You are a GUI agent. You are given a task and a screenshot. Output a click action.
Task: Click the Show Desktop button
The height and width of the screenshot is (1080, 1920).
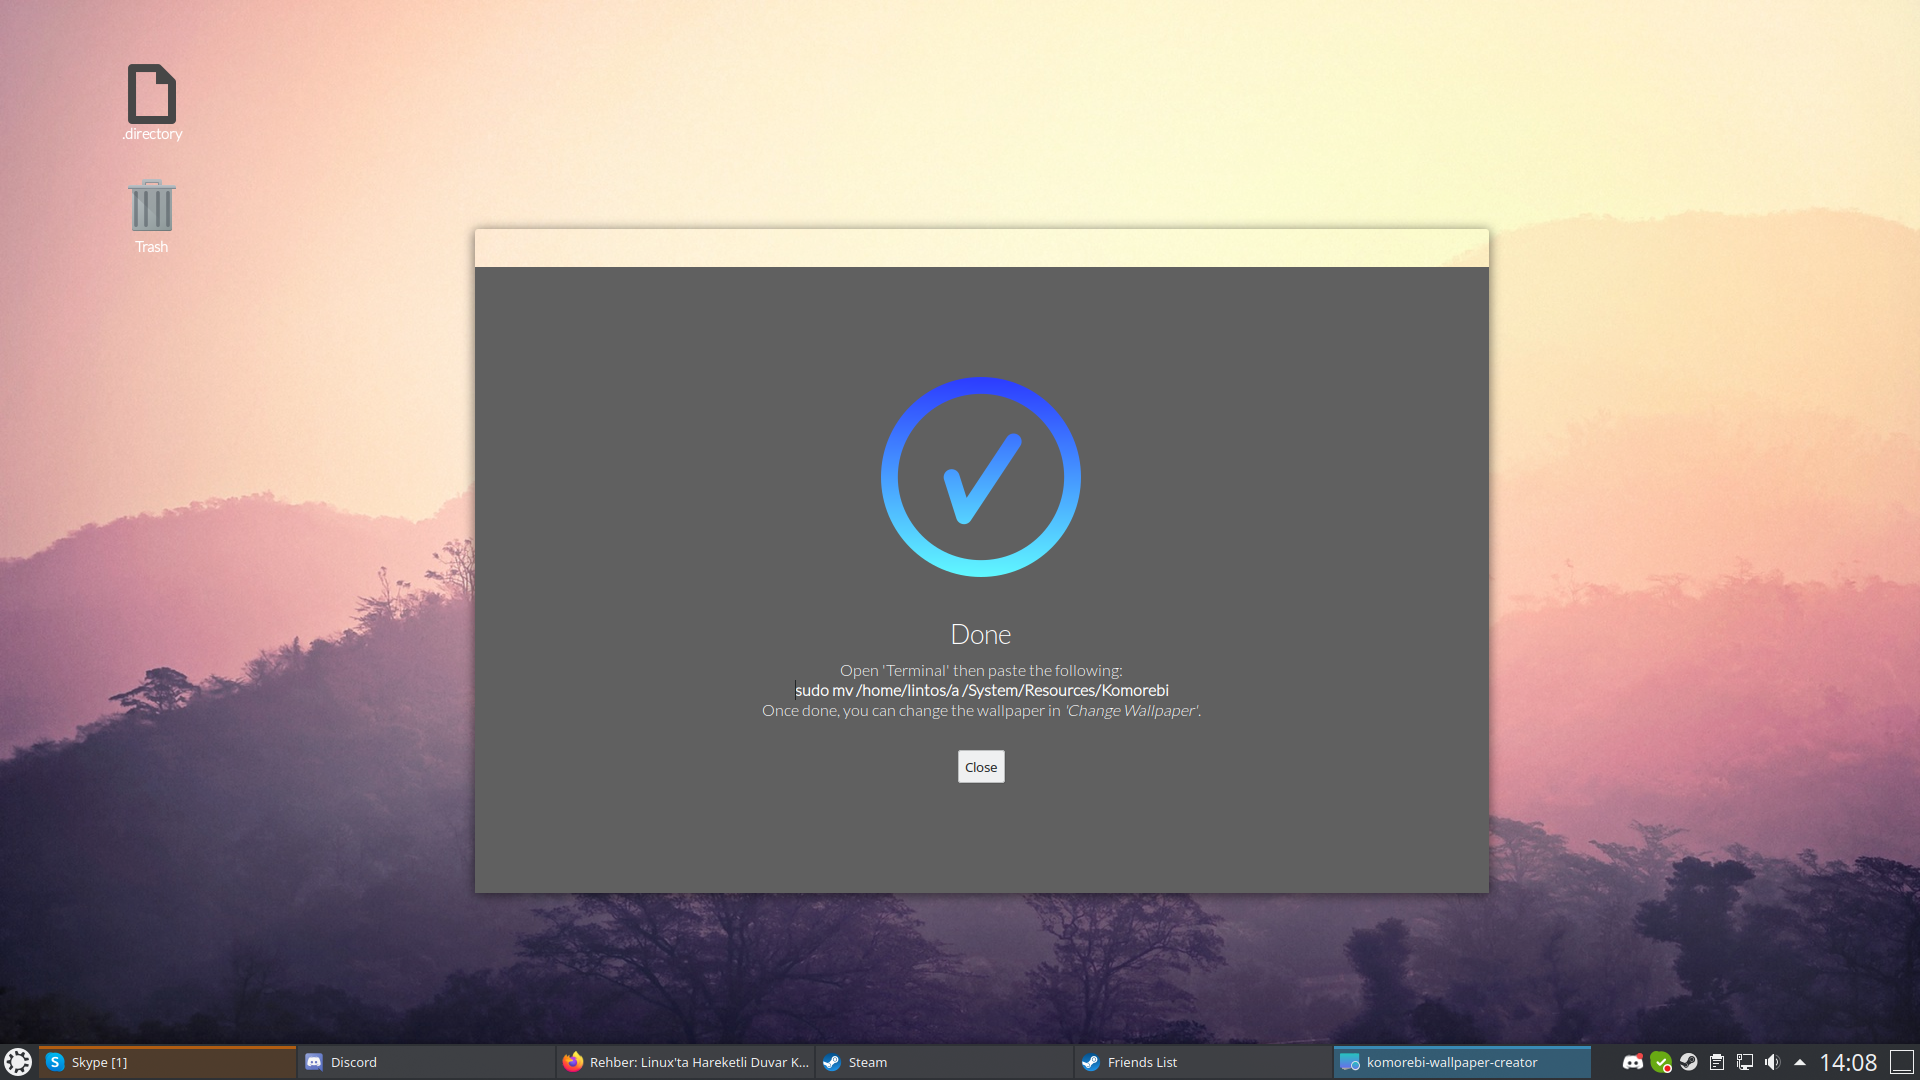(1902, 1062)
